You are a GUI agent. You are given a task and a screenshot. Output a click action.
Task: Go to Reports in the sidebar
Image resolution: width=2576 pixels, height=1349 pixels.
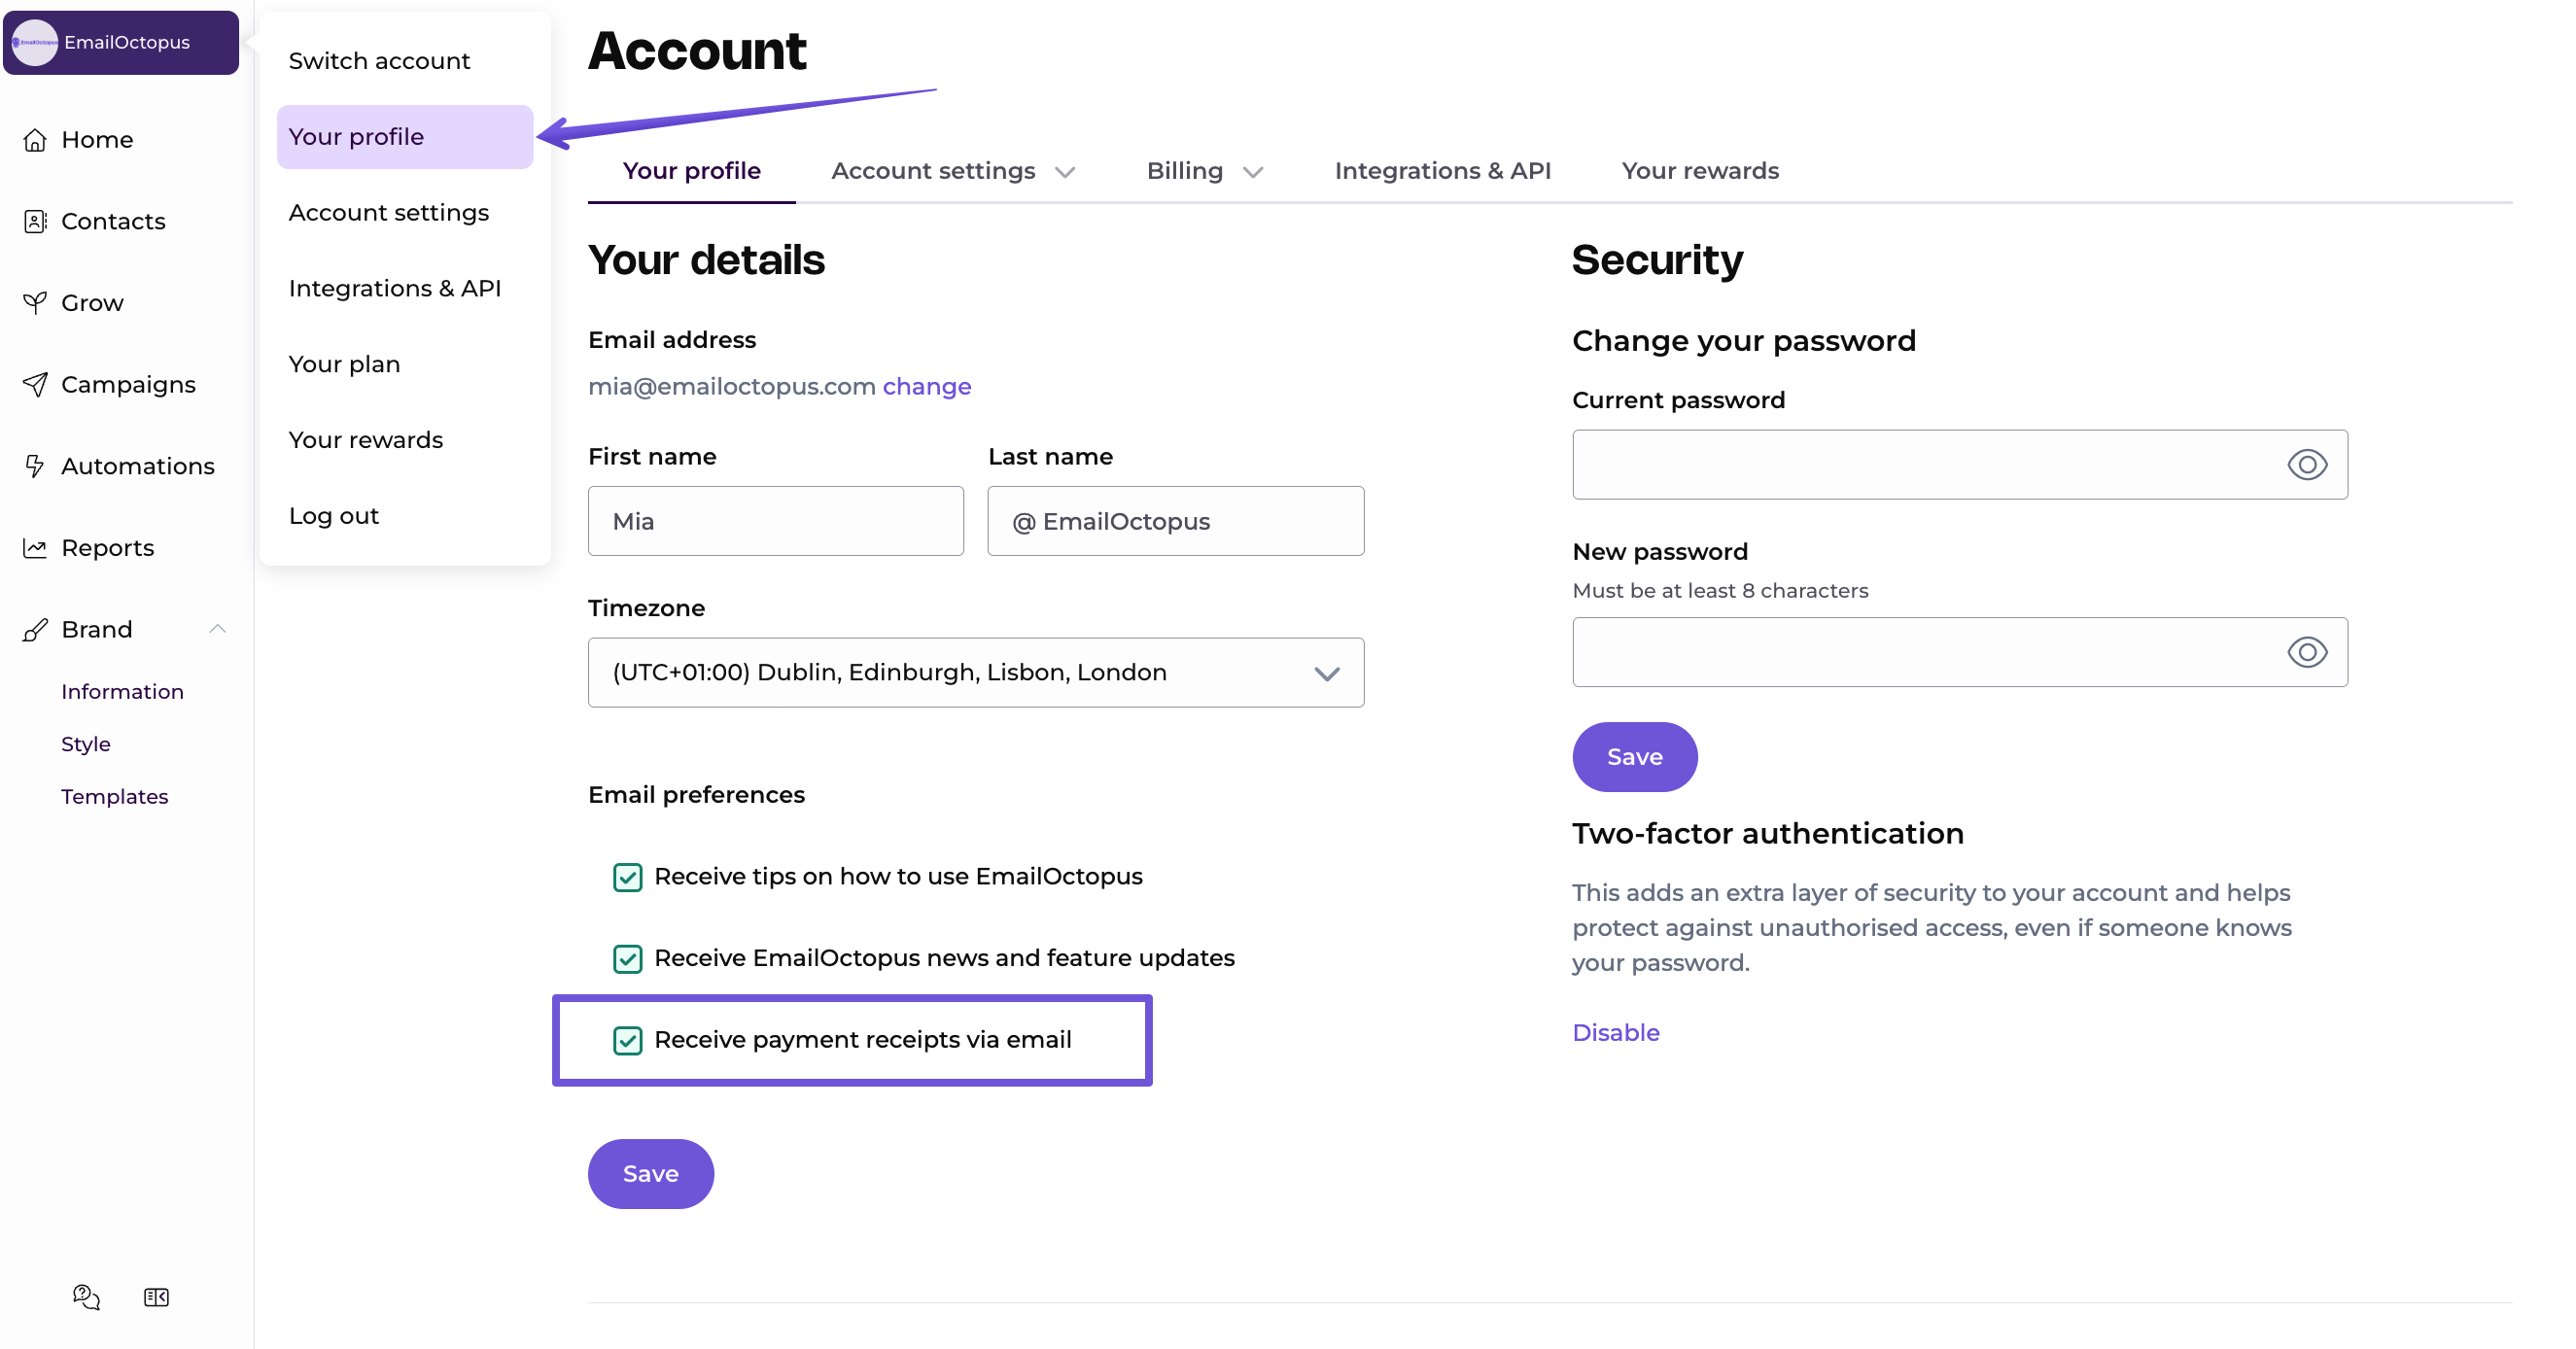point(107,548)
